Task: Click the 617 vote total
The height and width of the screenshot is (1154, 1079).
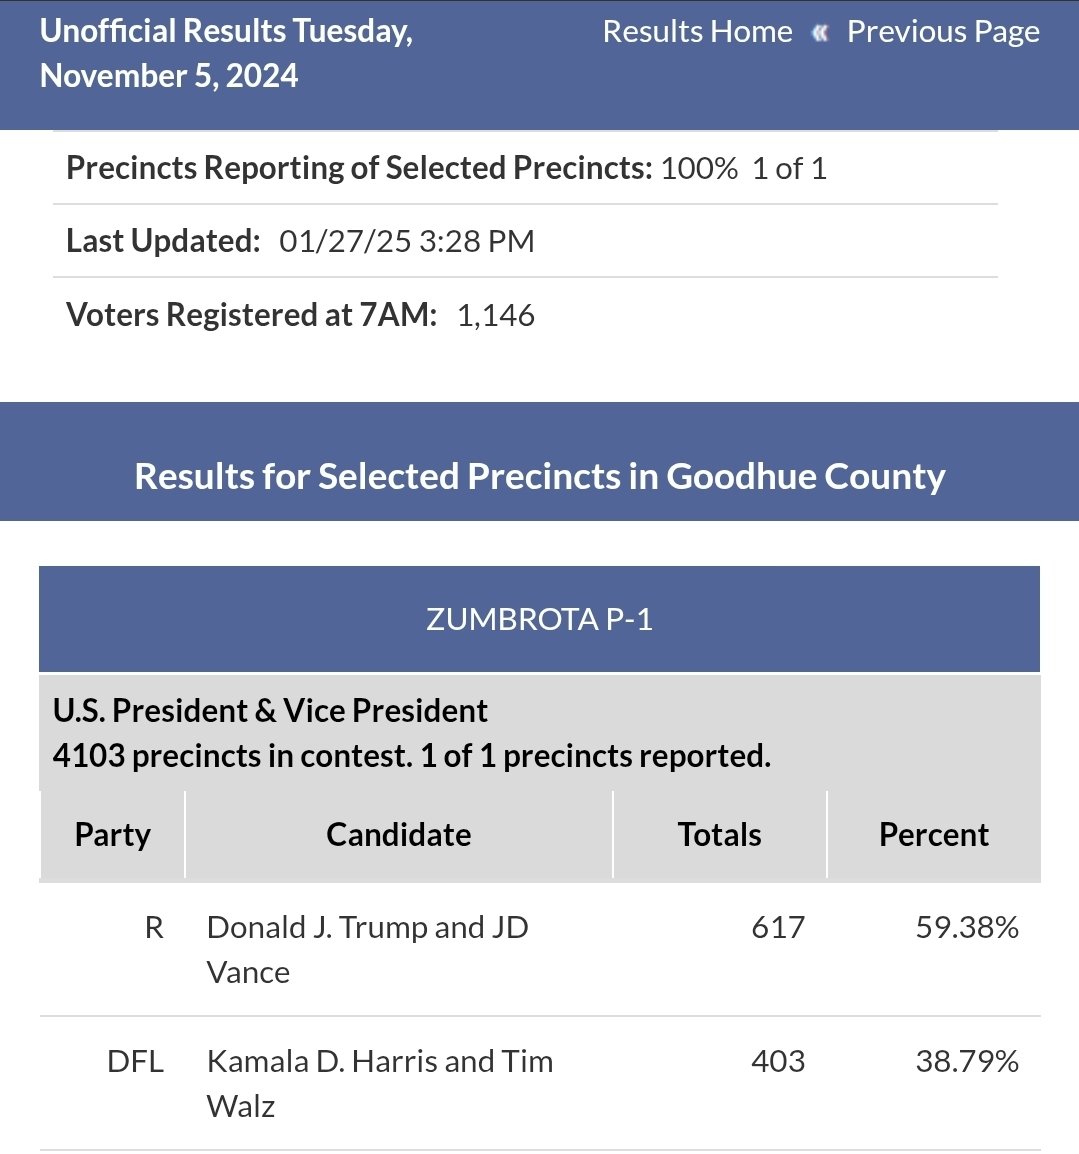Action: pyautogui.click(x=778, y=927)
